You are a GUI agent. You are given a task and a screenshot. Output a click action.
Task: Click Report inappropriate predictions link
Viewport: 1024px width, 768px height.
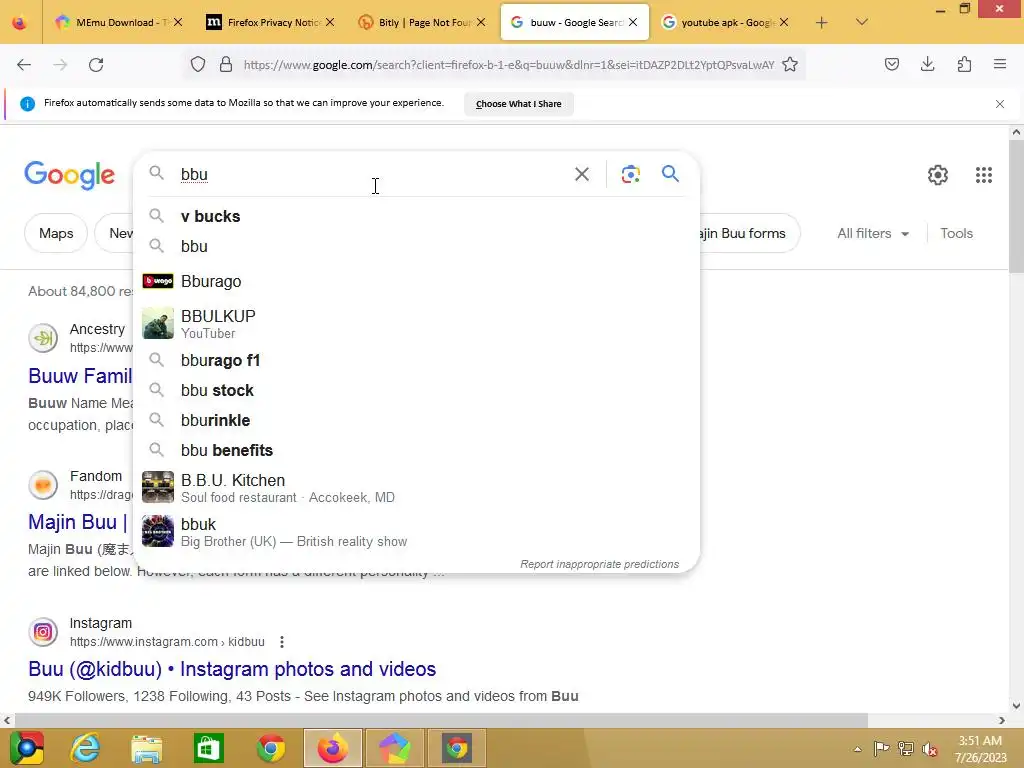600,564
